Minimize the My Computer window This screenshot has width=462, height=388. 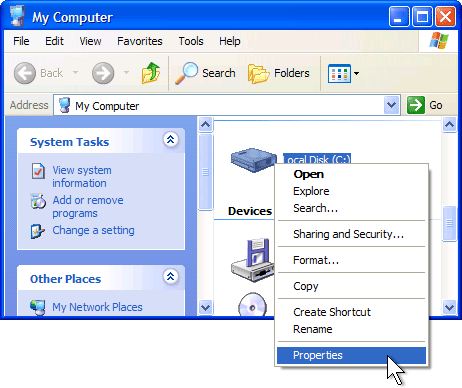coord(399,16)
